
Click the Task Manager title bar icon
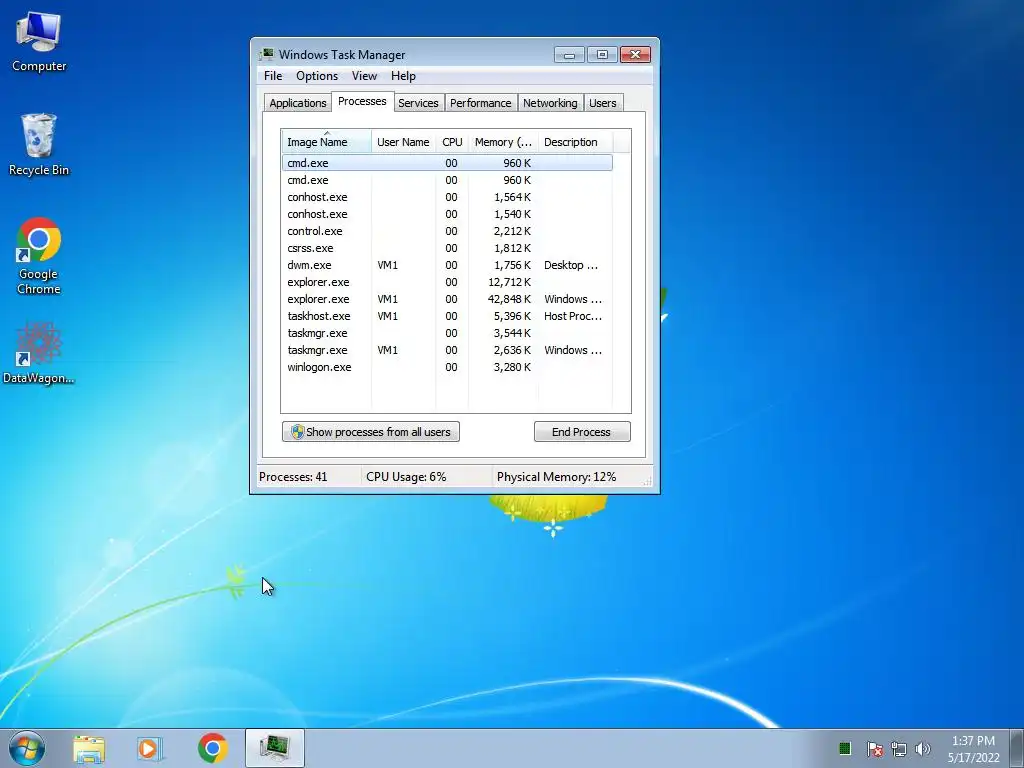coord(266,54)
